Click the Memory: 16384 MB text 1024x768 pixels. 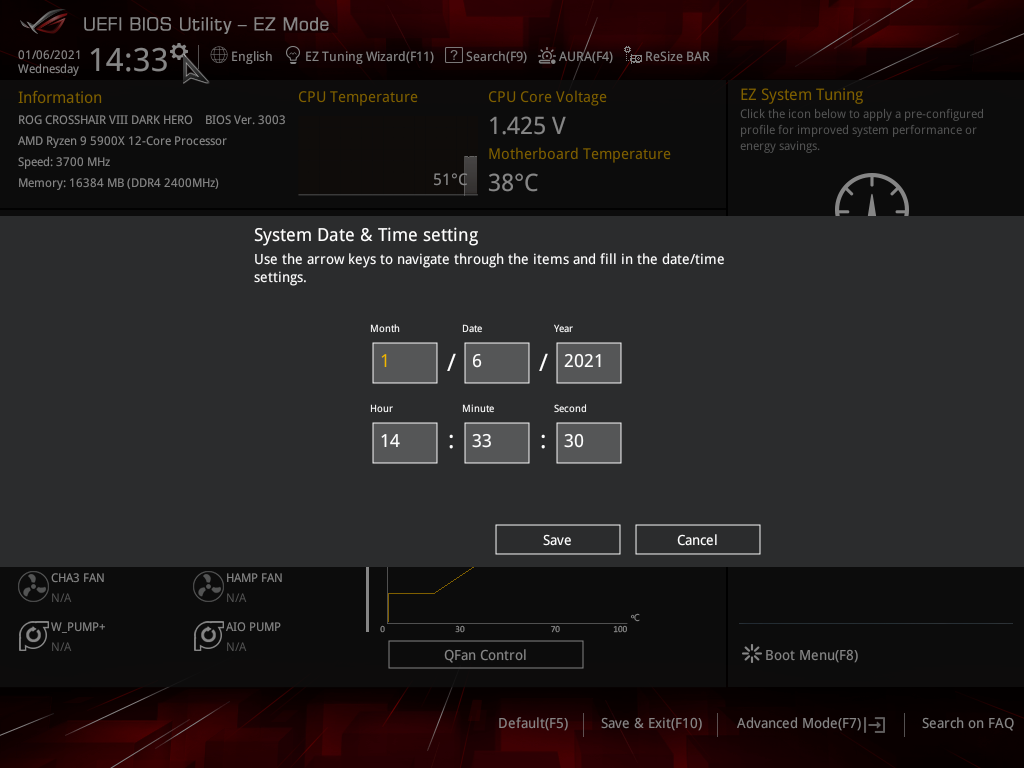pos(118,183)
